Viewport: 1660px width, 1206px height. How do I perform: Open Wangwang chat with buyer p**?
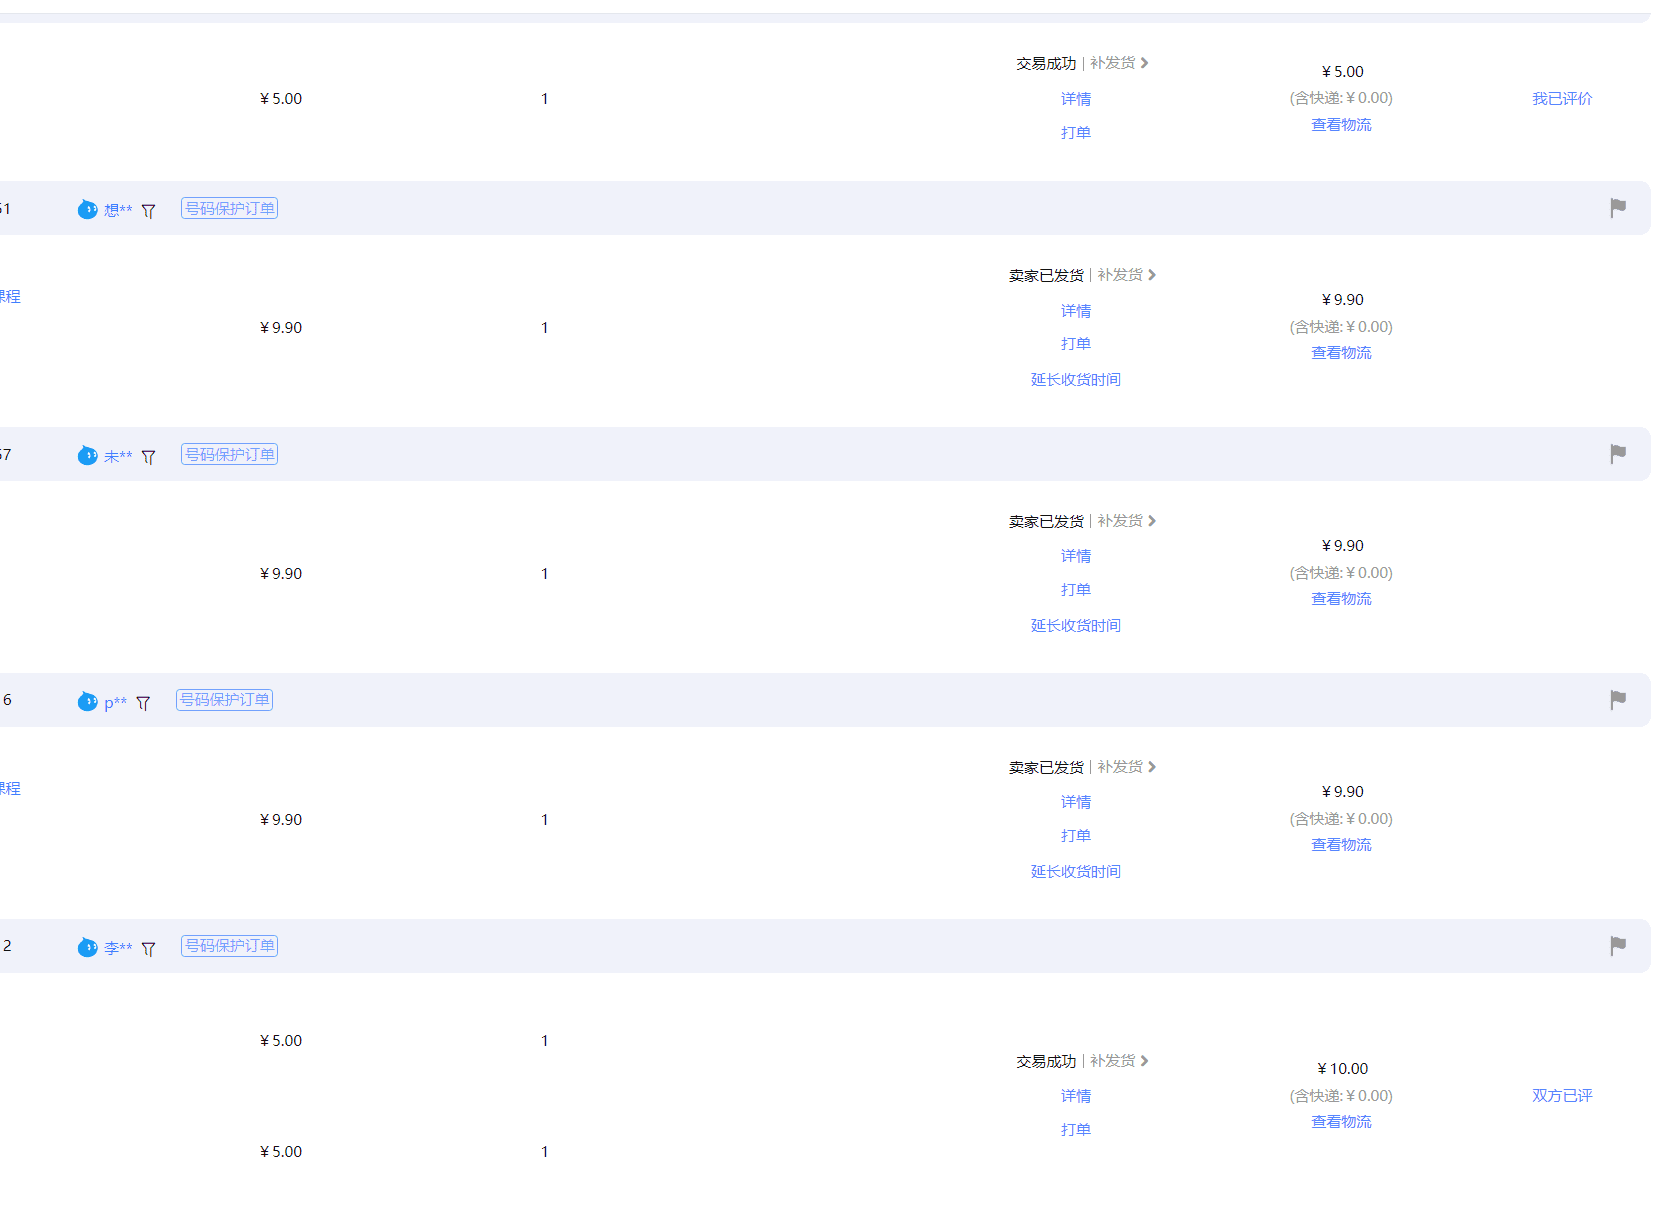click(88, 701)
